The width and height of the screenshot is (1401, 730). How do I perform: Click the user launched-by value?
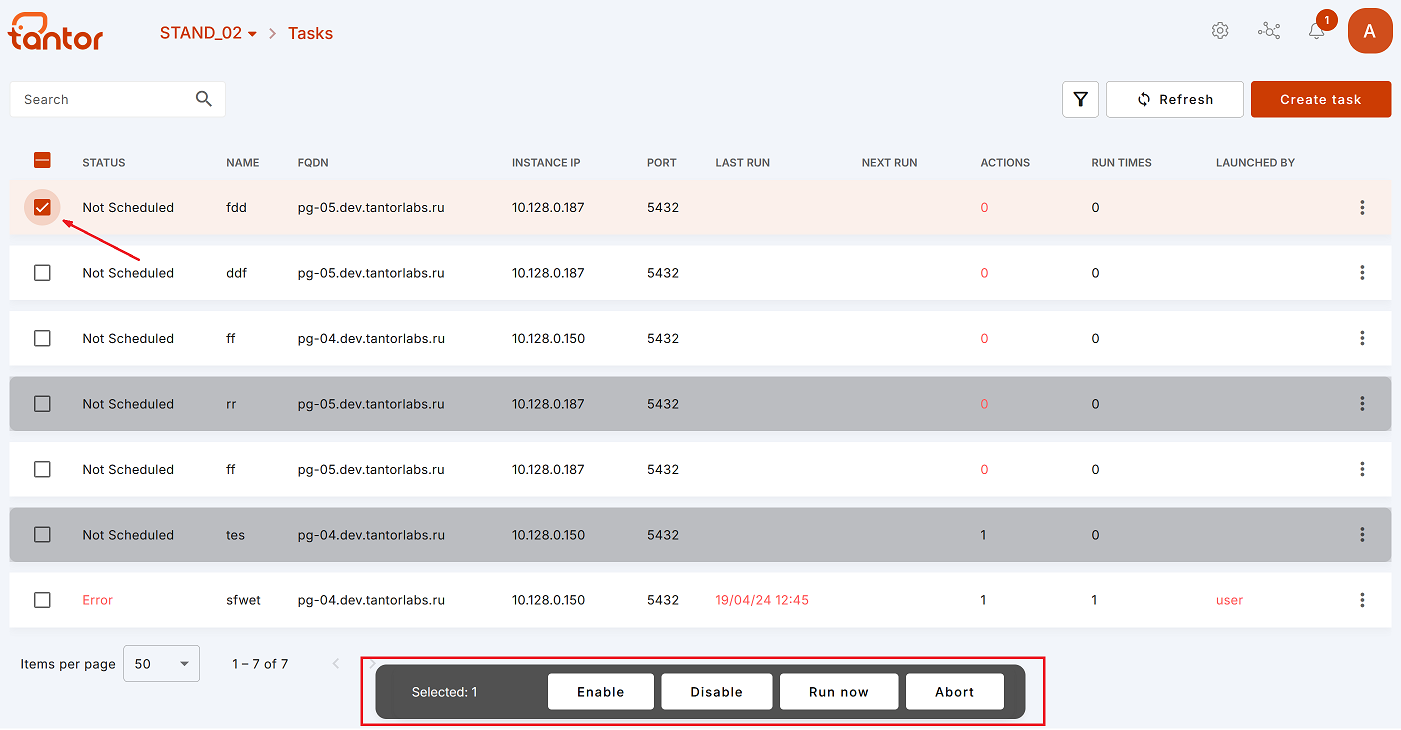pos(1230,600)
